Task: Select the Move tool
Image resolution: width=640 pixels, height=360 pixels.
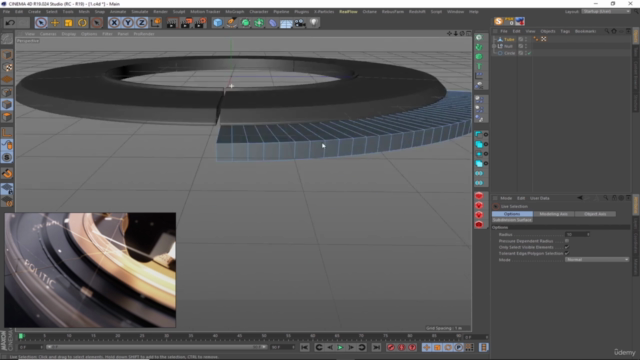Action: point(55,23)
